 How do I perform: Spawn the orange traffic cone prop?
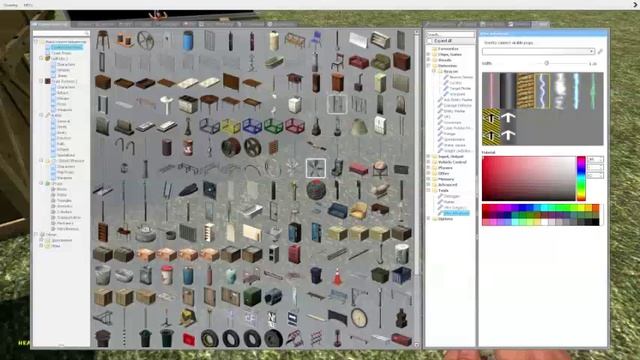(x=337, y=276)
